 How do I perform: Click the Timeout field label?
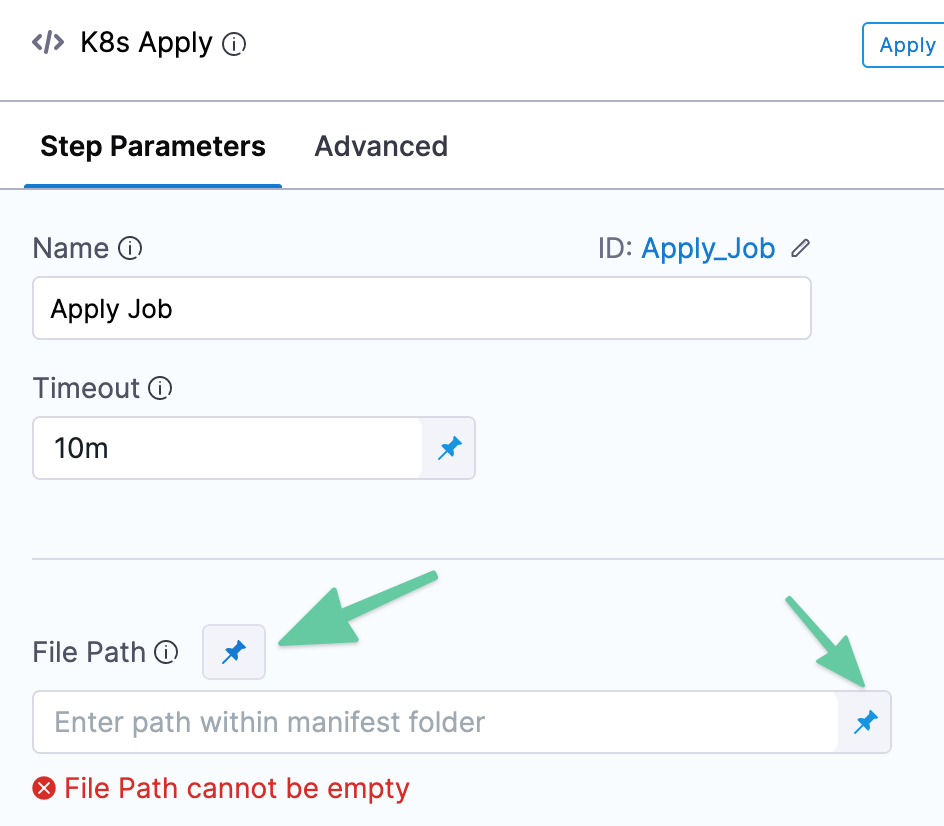point(86,388)
